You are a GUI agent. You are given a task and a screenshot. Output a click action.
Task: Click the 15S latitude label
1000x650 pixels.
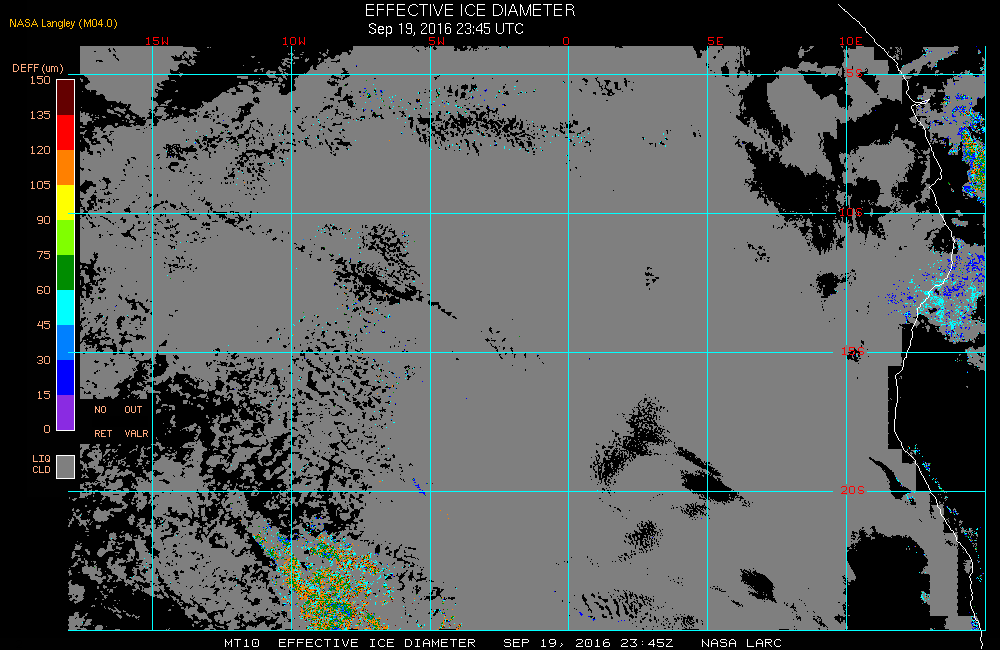853,351
